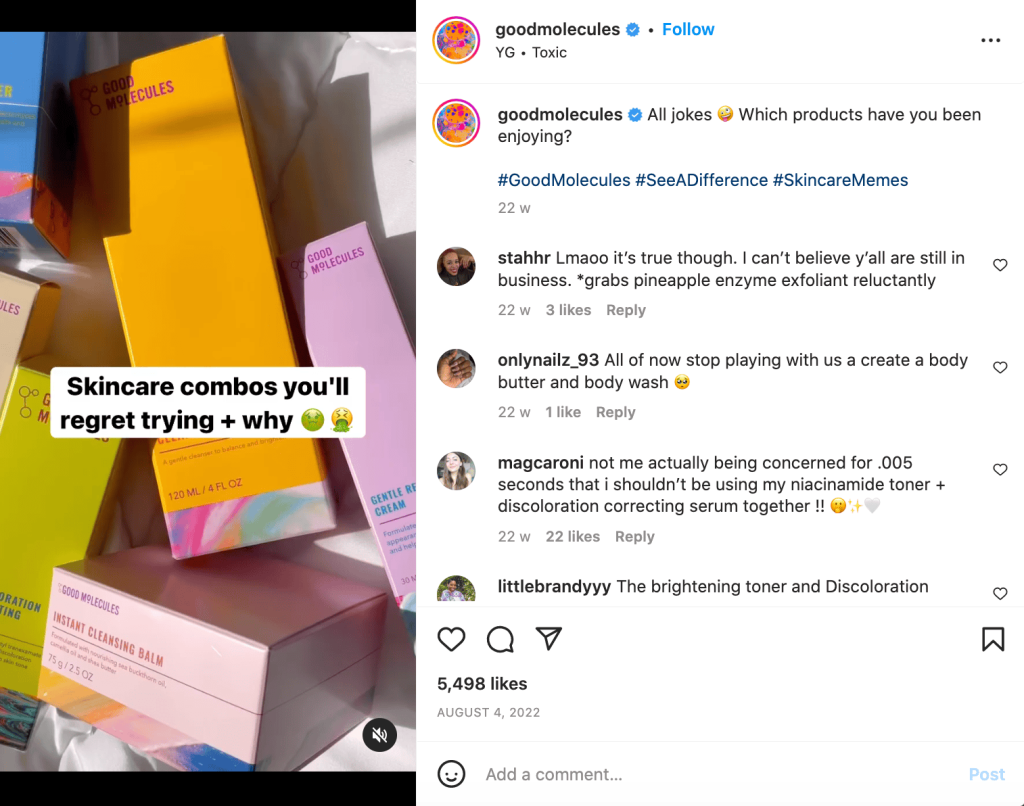The image size is (1024, 806).
Task: Open the emoji picker in the comment box
Action: click(x=452, y=774)
